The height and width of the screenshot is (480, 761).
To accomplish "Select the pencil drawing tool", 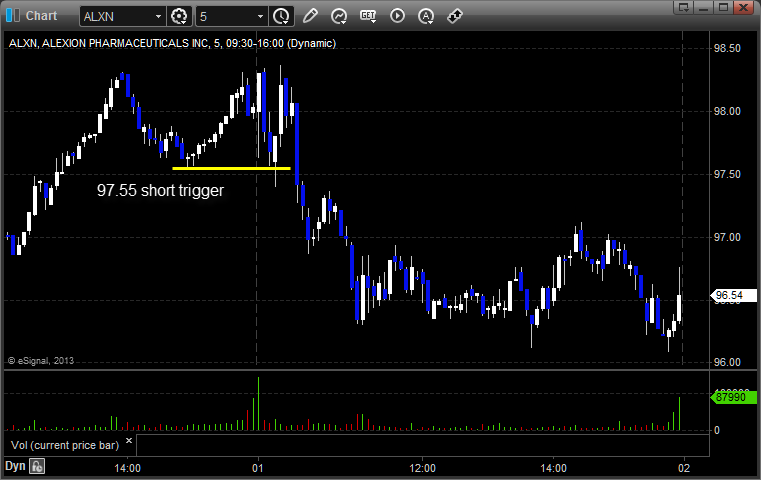I will 310,16.
